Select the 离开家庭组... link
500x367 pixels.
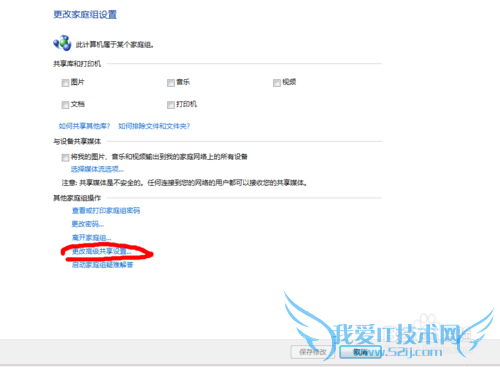pos(91,238)
